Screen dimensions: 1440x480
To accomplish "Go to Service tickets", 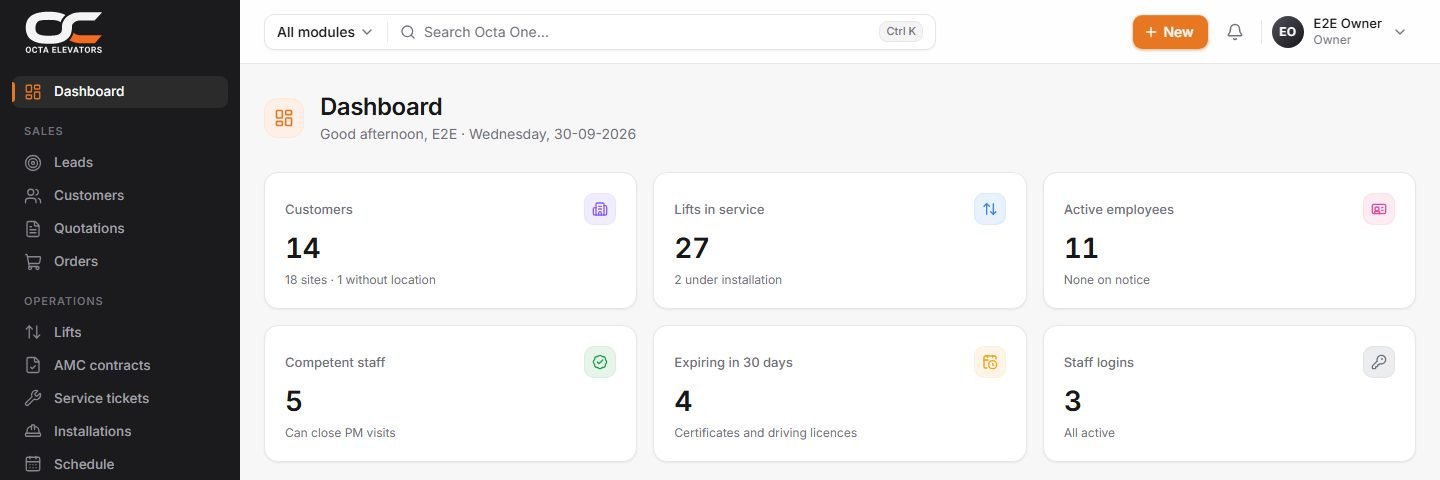I will (x=120, y=398).
